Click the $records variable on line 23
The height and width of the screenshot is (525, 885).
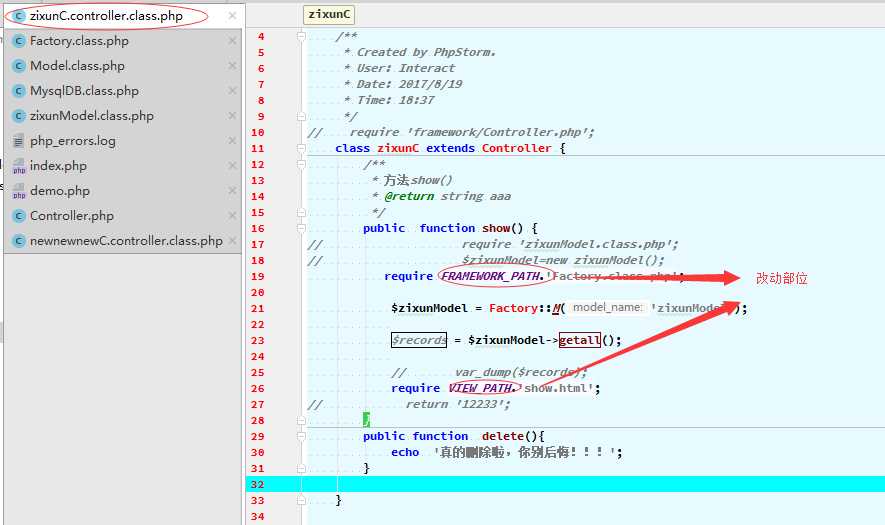point(419,340)
